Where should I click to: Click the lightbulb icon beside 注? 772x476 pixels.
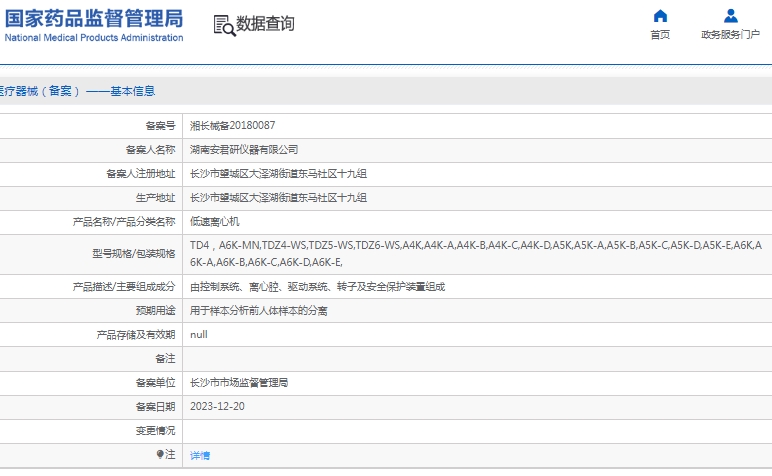point(160,454)
